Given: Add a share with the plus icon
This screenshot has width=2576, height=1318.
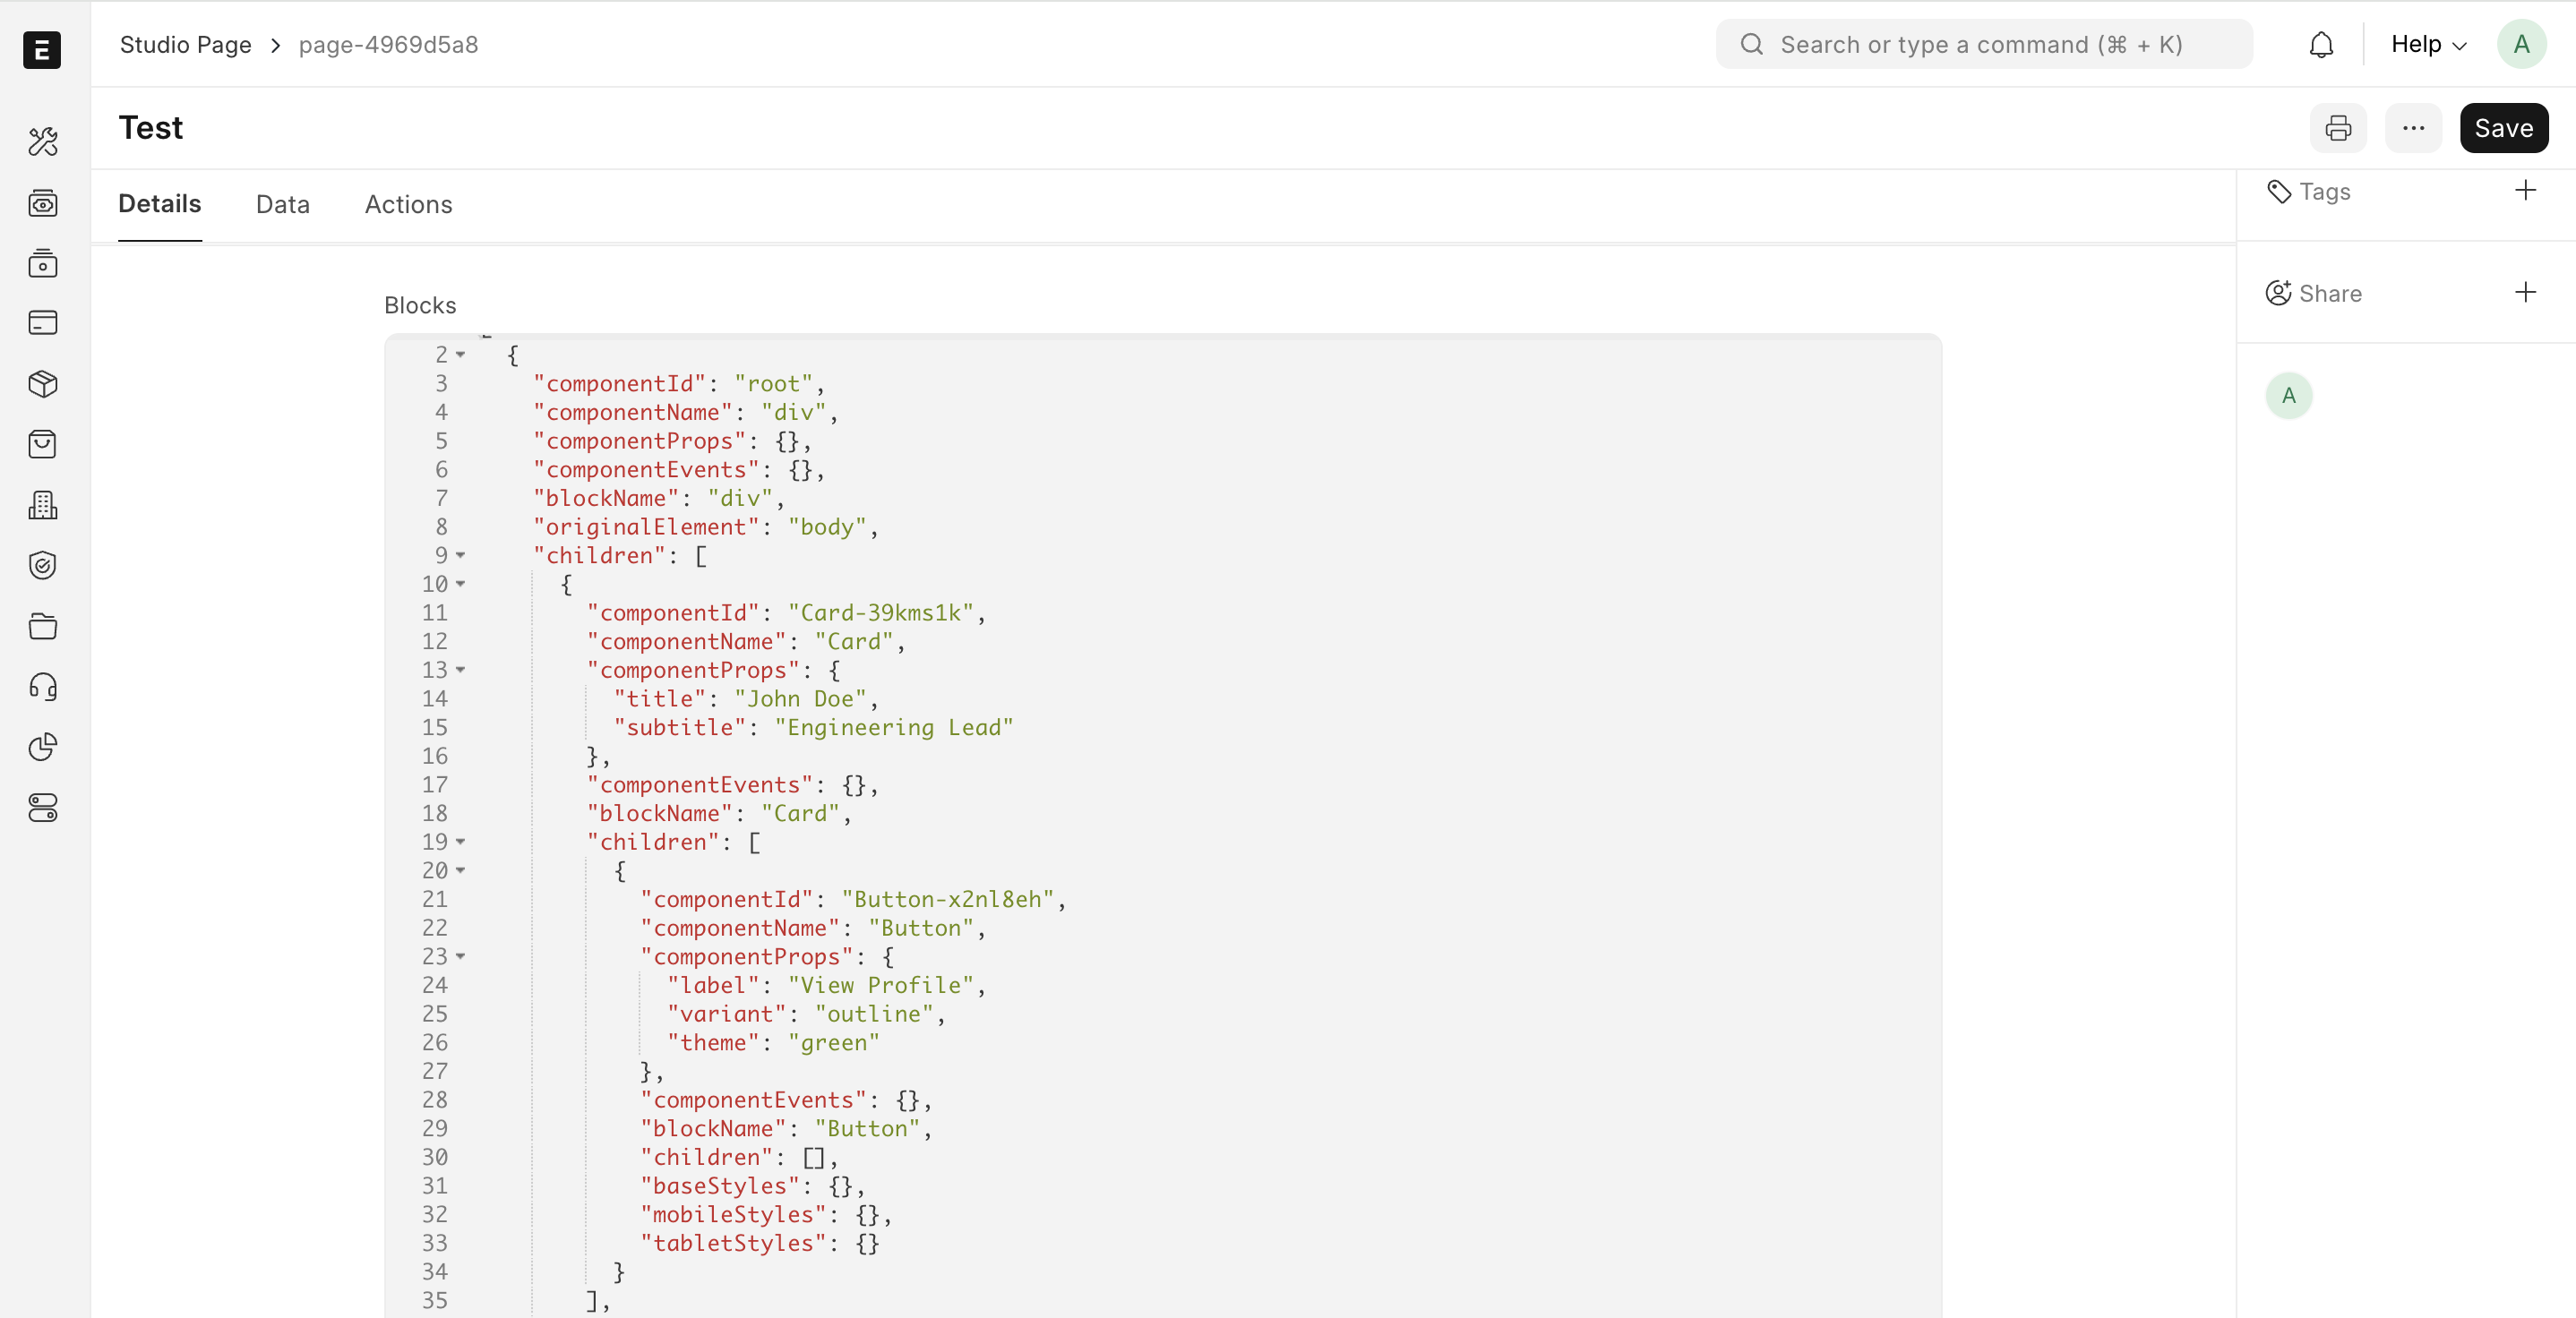Looking at the screenshot, I should pos(2525,292).
